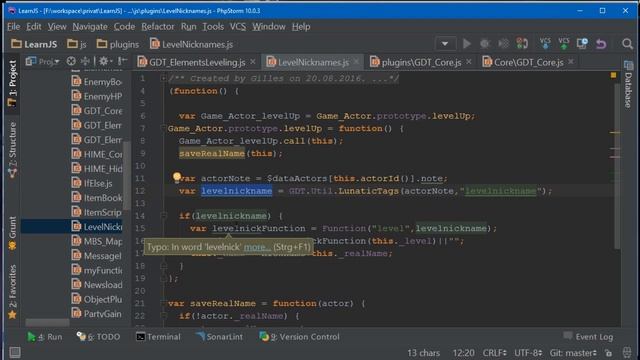Open the Edit menu
The image size is (640, 360).
(34, 27)
